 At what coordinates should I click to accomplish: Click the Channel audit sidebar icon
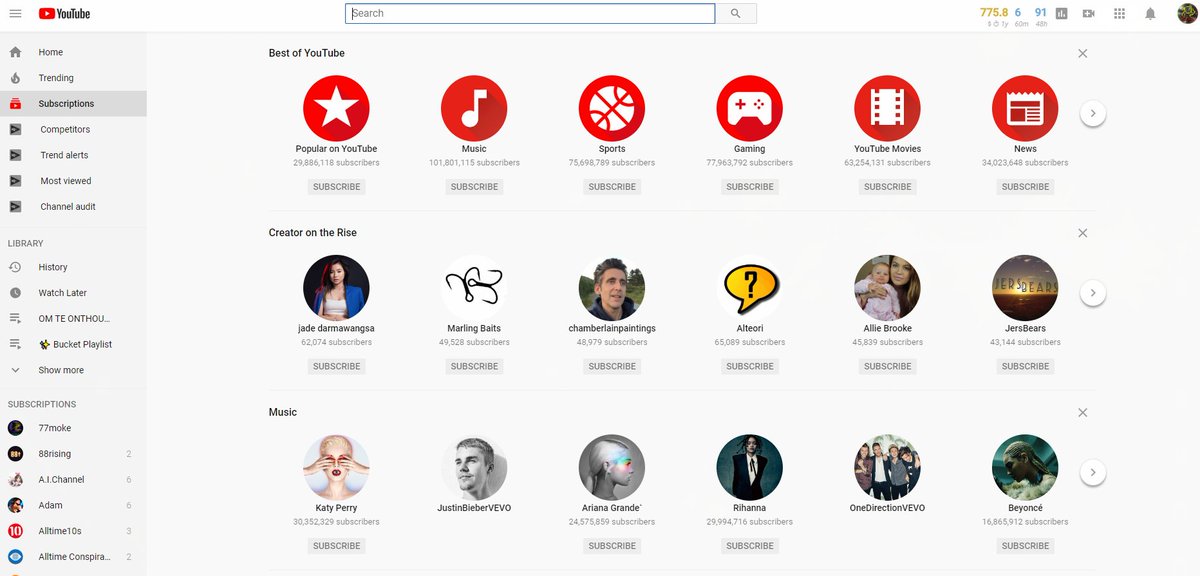pyautogui.click(x=15, y=207)
